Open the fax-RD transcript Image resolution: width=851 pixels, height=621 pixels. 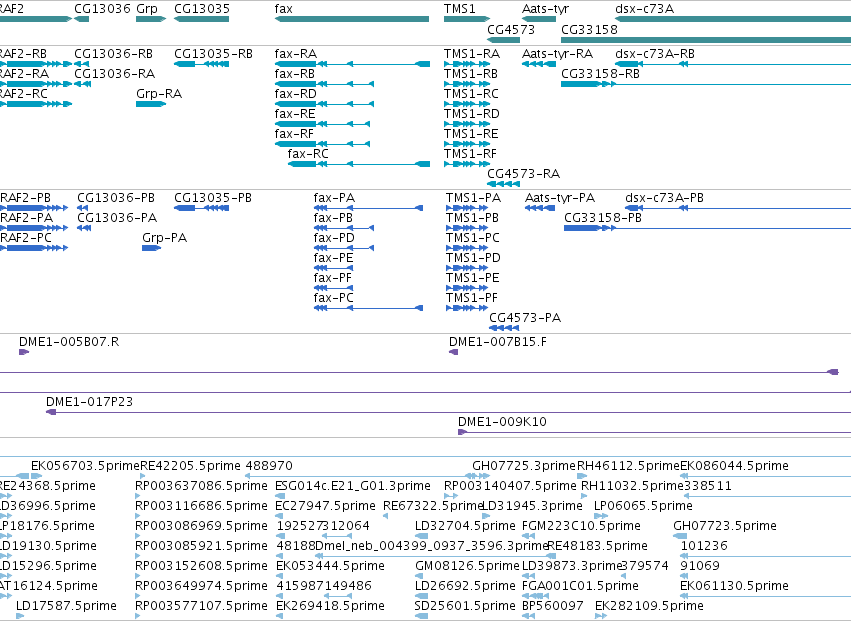(295, 93)
